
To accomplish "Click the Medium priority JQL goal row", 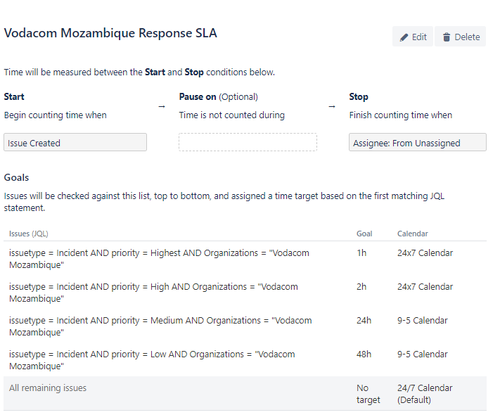I will 245,326.
